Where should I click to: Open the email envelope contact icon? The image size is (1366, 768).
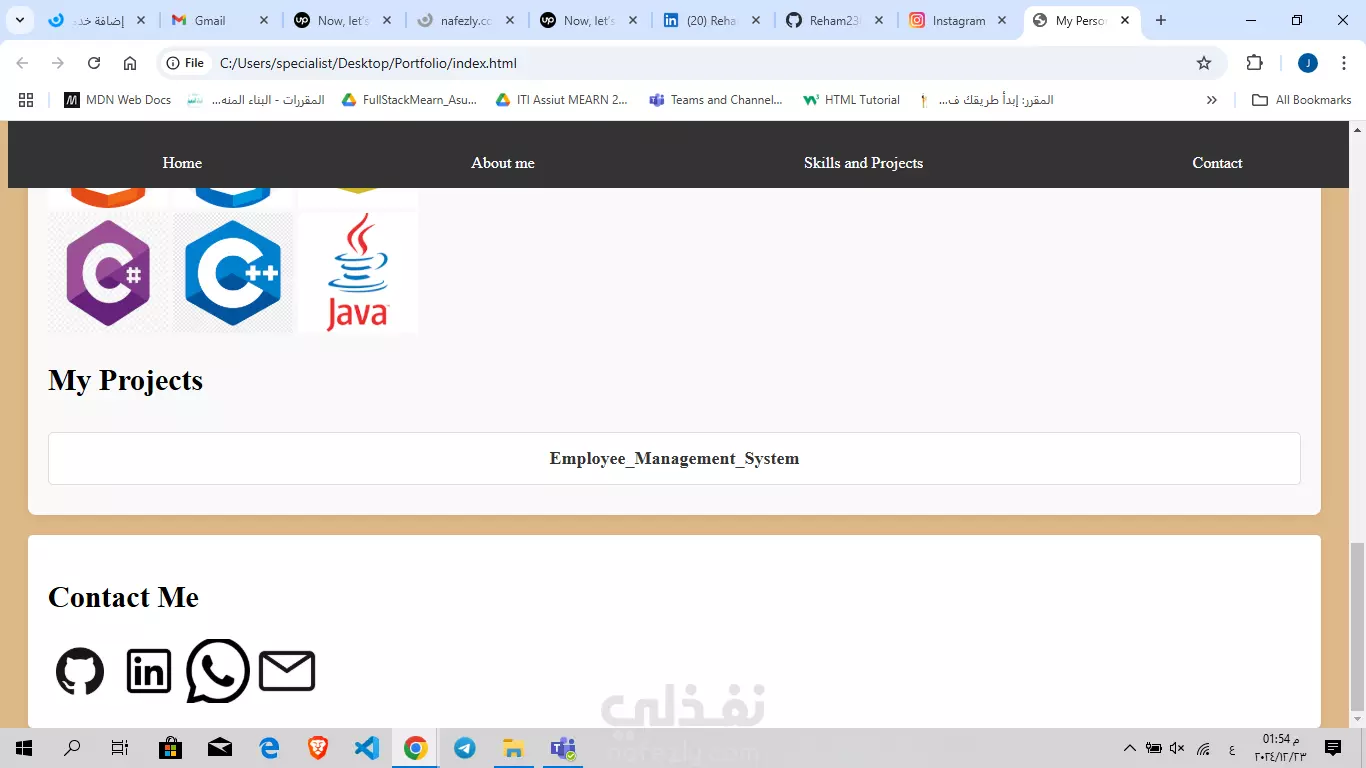pyautogui.click(x=287, y=671)
